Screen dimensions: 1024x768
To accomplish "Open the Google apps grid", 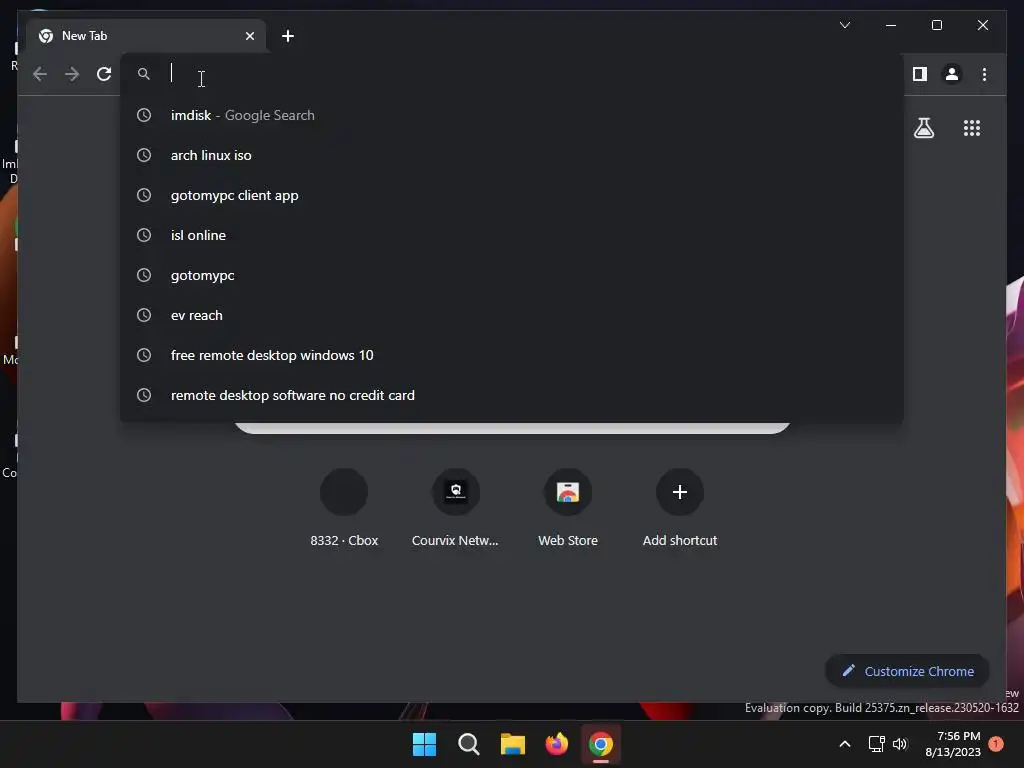I will point(972,128).
